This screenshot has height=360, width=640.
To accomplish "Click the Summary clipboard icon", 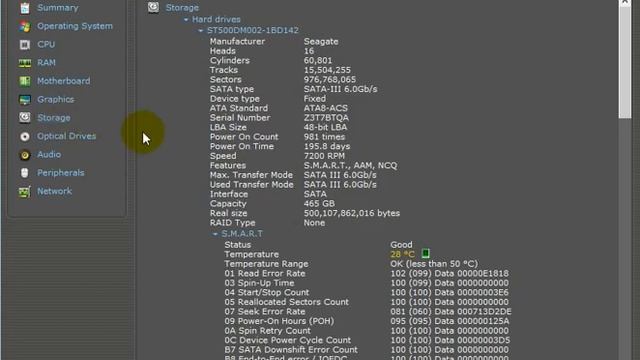I will [x=25, y=8].
